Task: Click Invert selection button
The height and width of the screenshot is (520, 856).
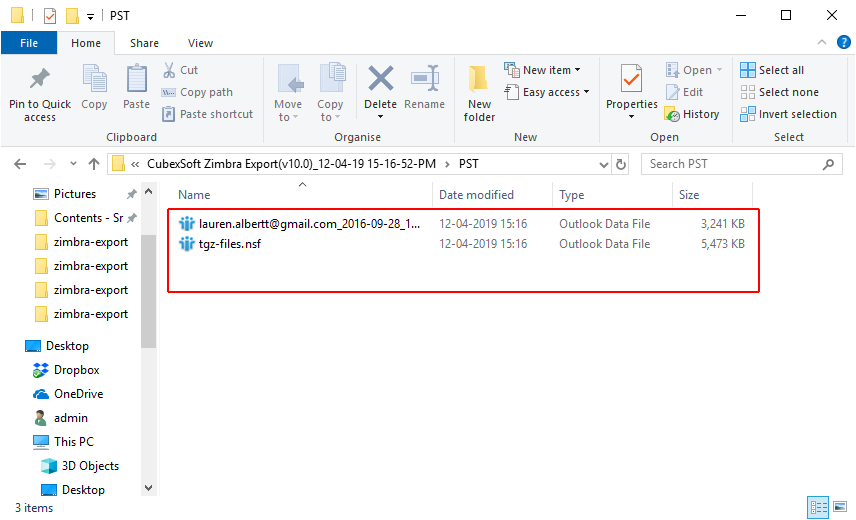Action: [788, 114]
